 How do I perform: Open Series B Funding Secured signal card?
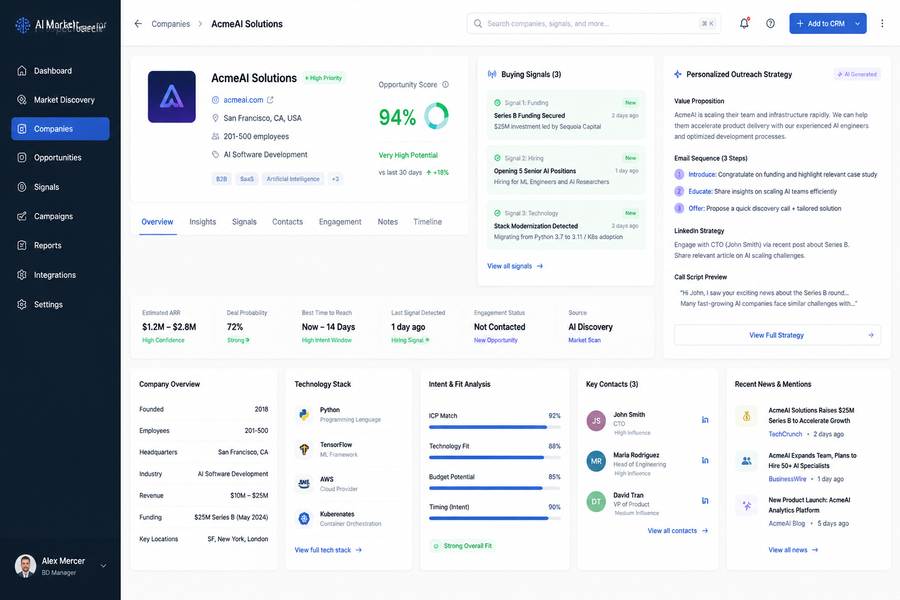(x=566, y=114)
